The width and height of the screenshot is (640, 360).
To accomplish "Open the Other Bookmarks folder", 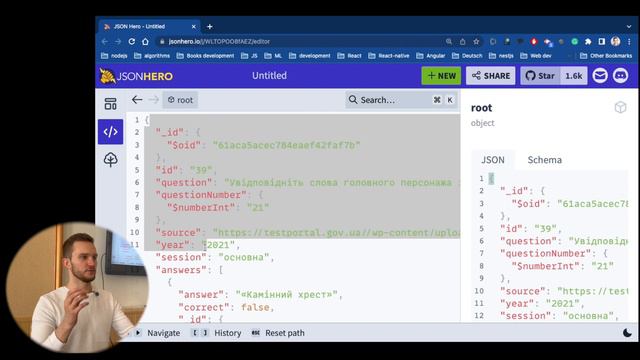I will pyautogui.click(x=606, y=56).
